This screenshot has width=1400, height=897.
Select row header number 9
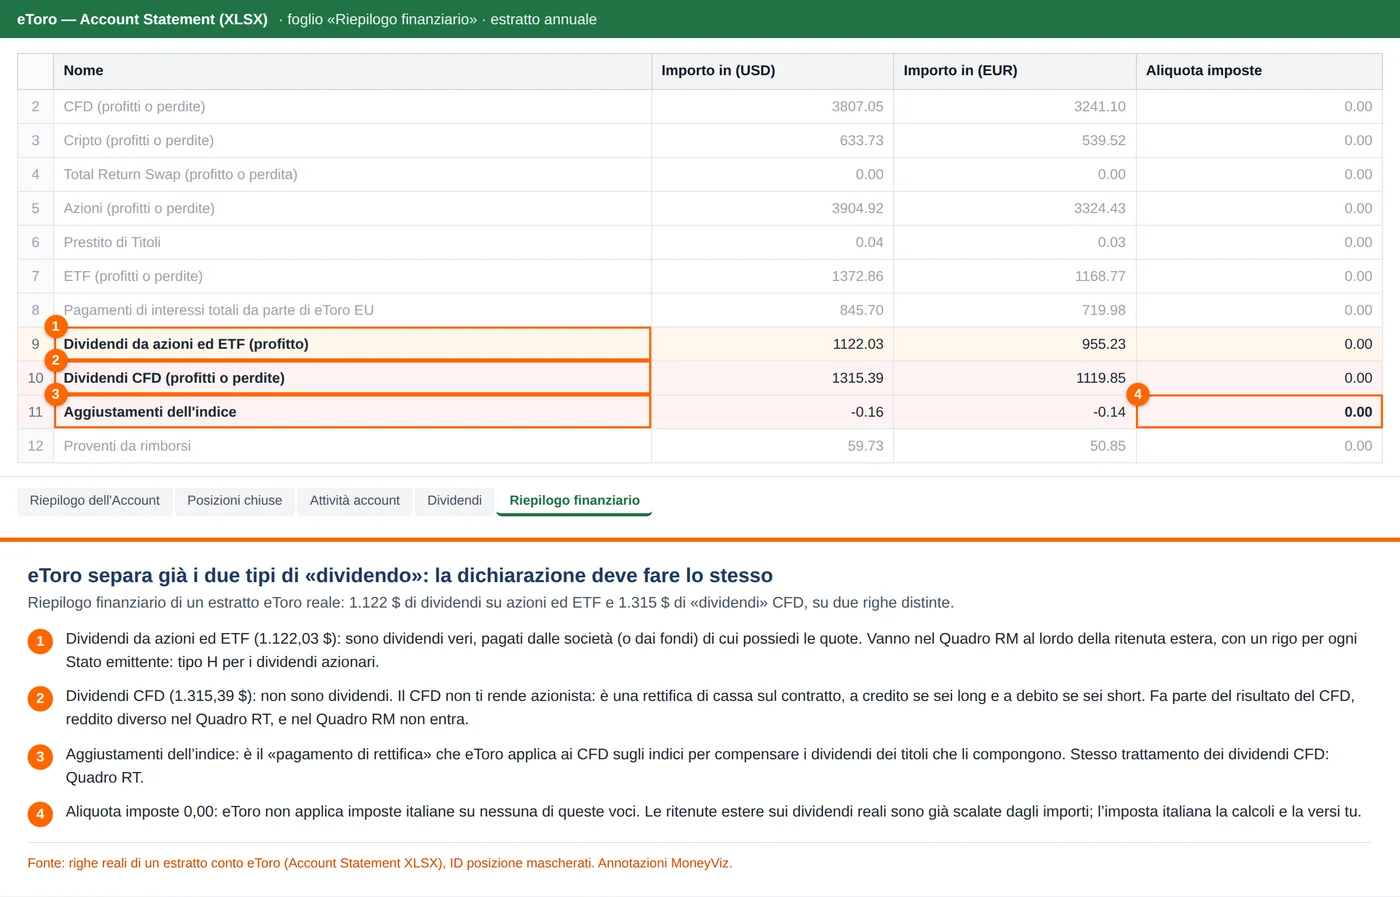(x=35, y=344)
